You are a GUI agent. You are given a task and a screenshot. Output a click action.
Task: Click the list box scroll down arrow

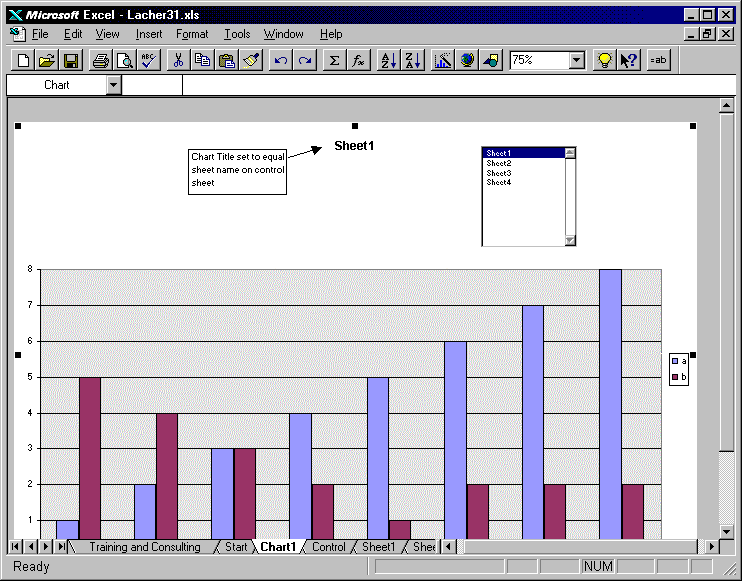[570, 240]
